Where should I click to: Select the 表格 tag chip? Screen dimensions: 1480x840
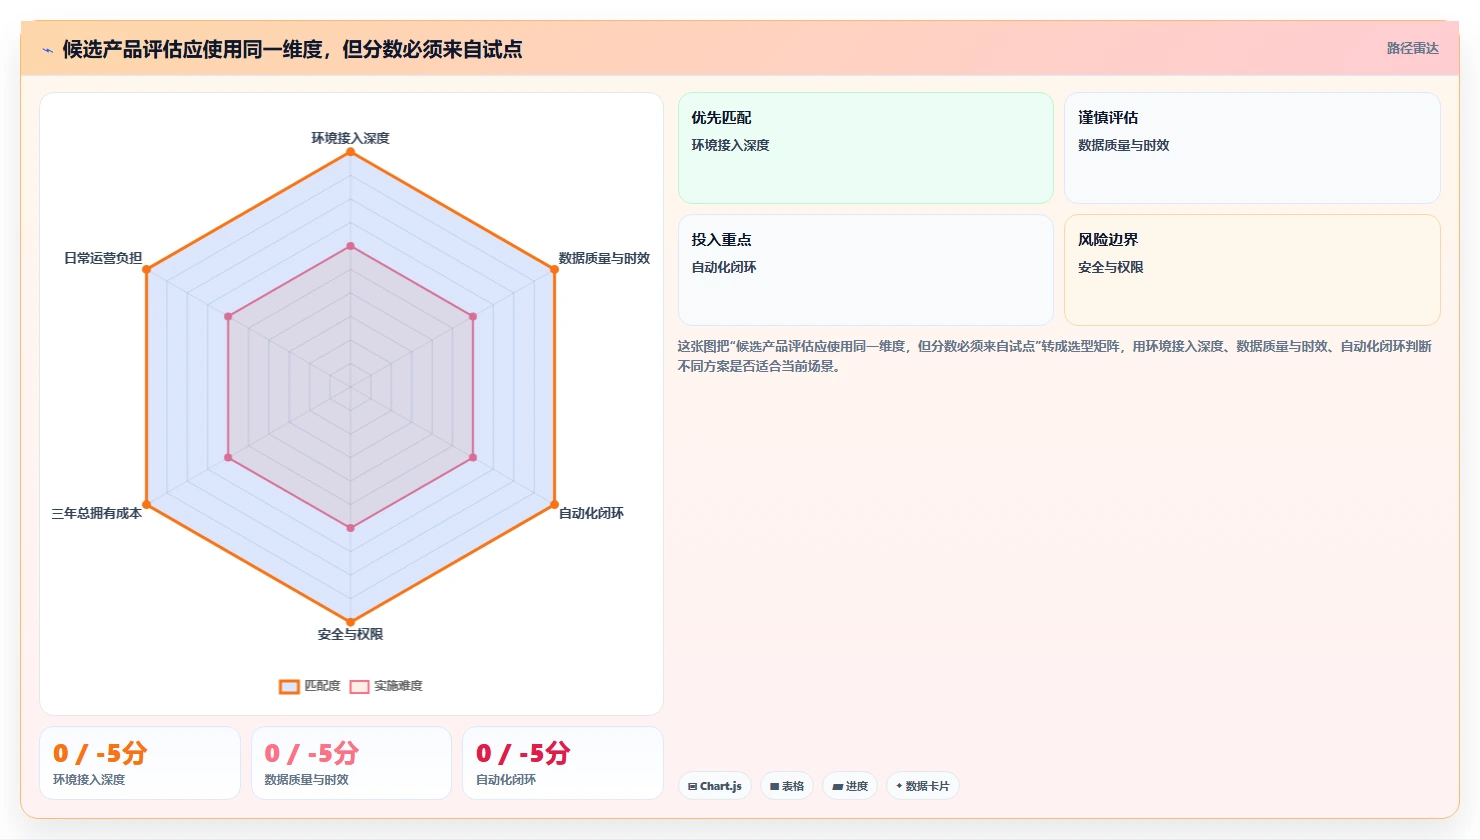[x=787, y=786]
